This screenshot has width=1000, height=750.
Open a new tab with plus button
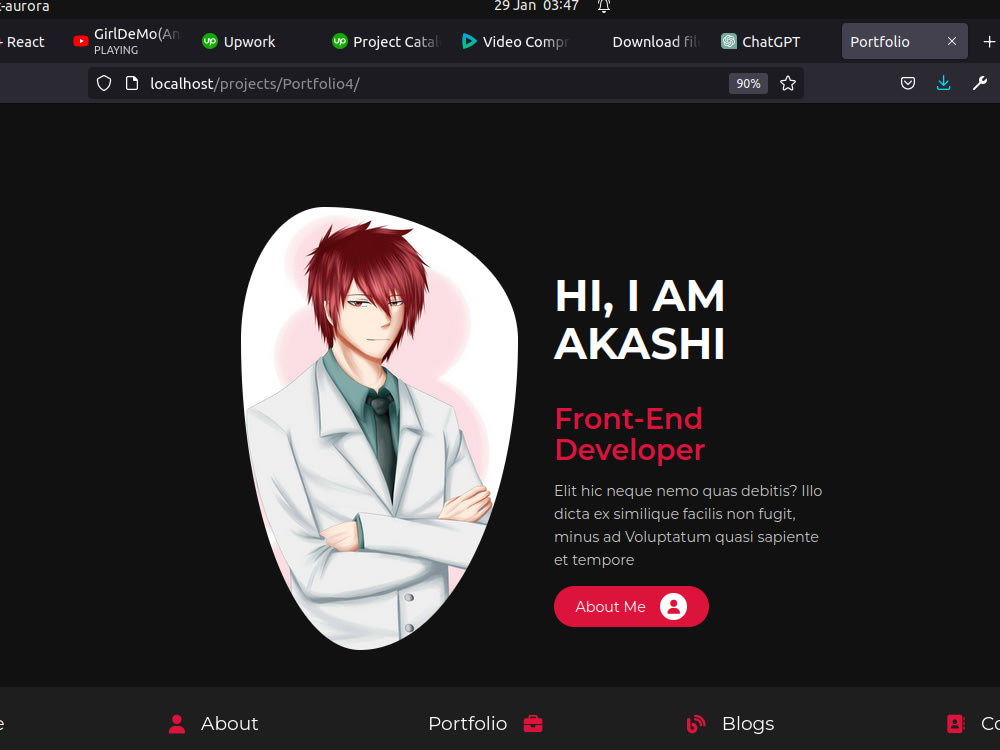[x=989, y=41]
